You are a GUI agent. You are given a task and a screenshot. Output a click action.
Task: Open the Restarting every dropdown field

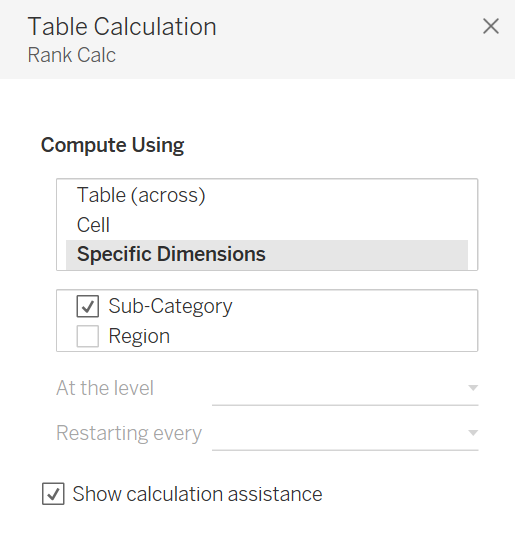click(345, 433)
